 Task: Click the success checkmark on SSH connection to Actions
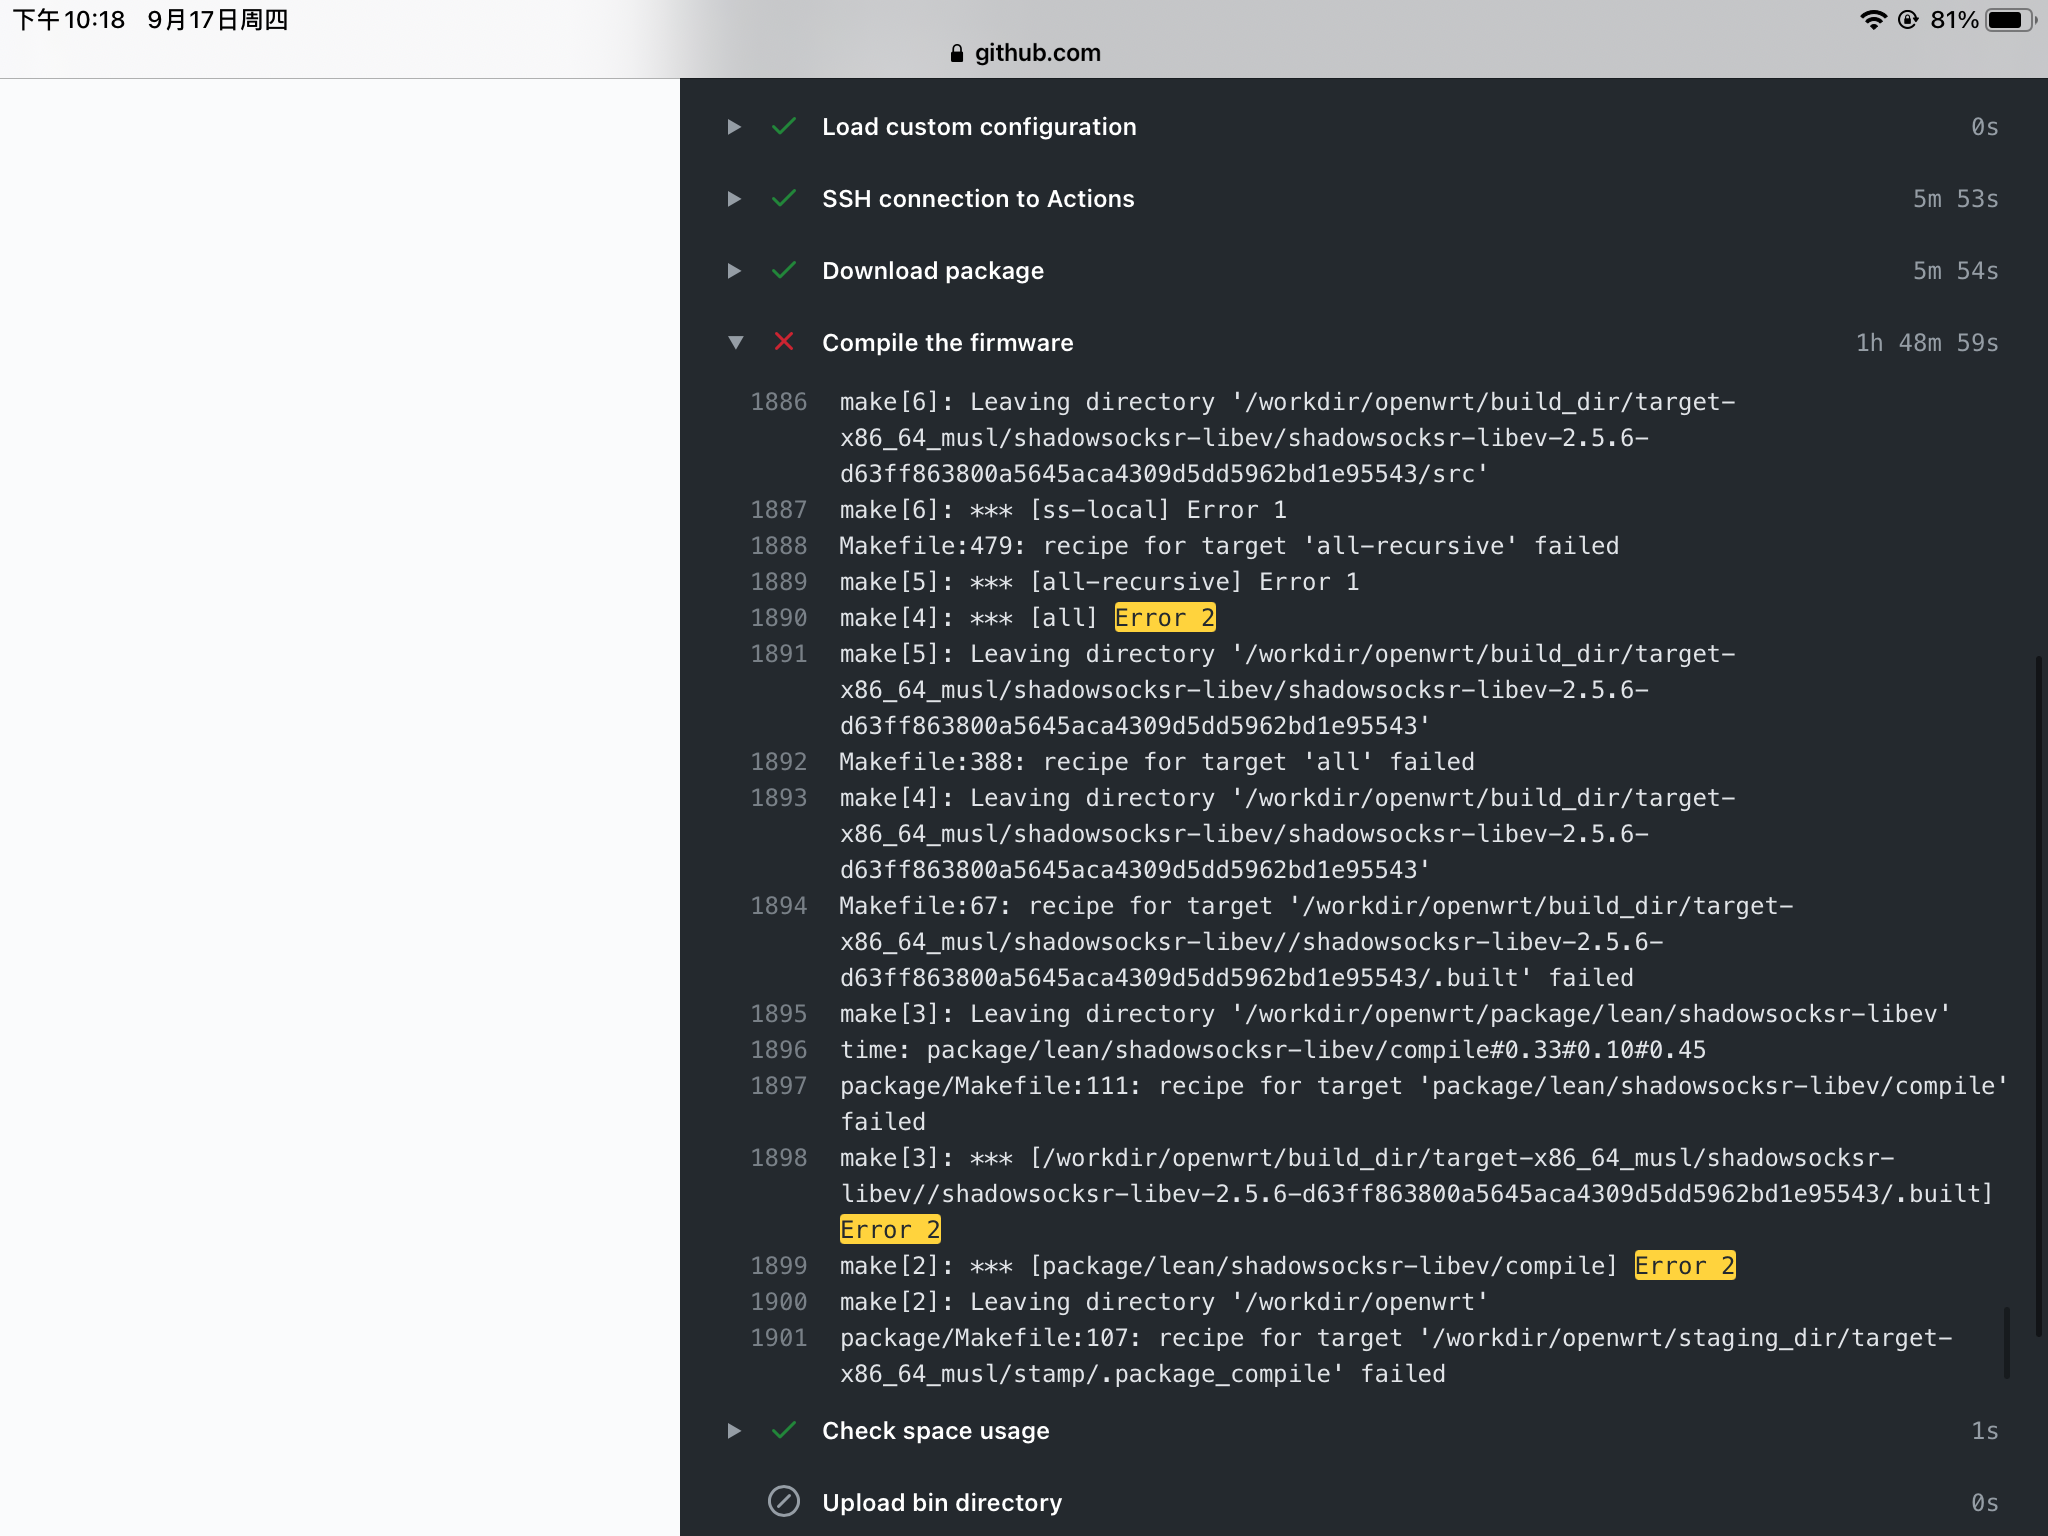point(784,199)
